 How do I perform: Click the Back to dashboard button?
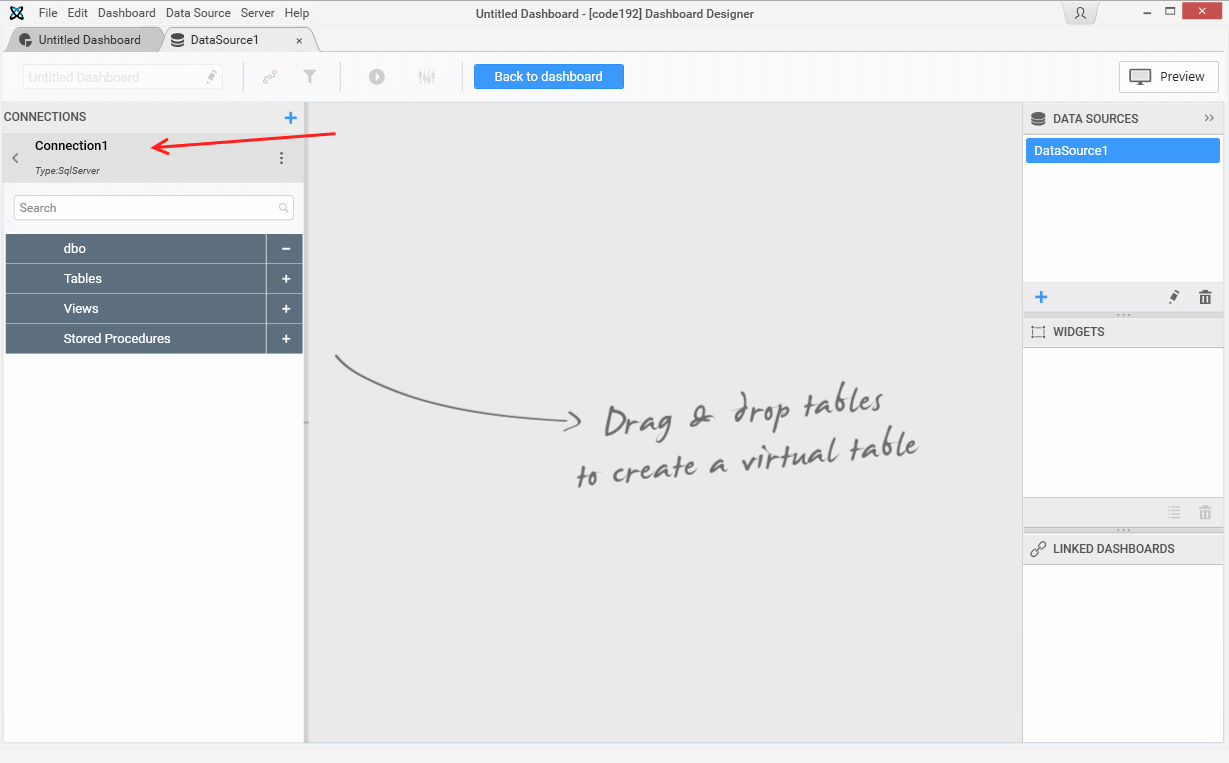[549, 76]
